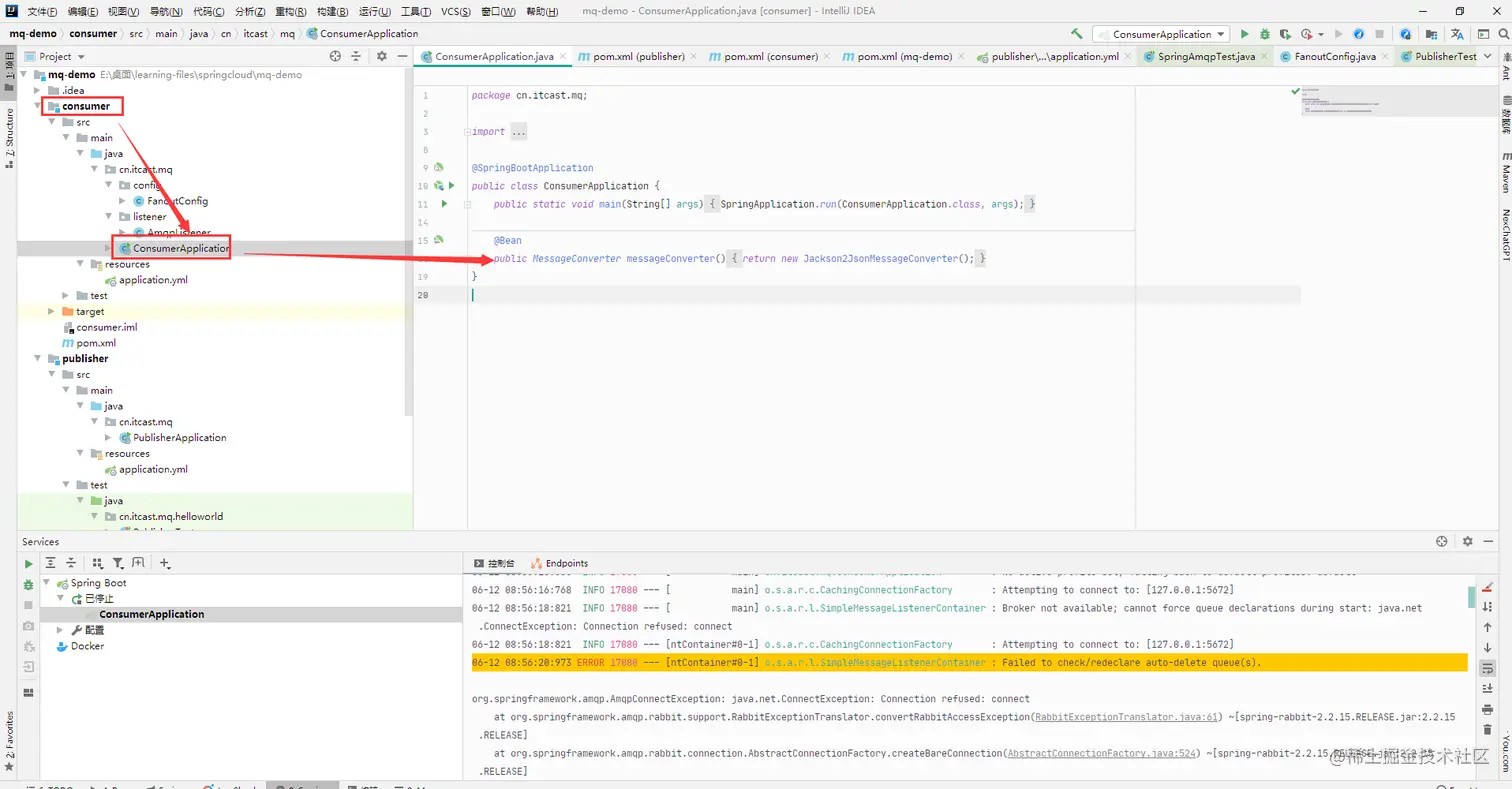This screenshot has width=1512, height=789.
Task: Toggle the Project tool window side tab
Action: [x=8, y=72]
